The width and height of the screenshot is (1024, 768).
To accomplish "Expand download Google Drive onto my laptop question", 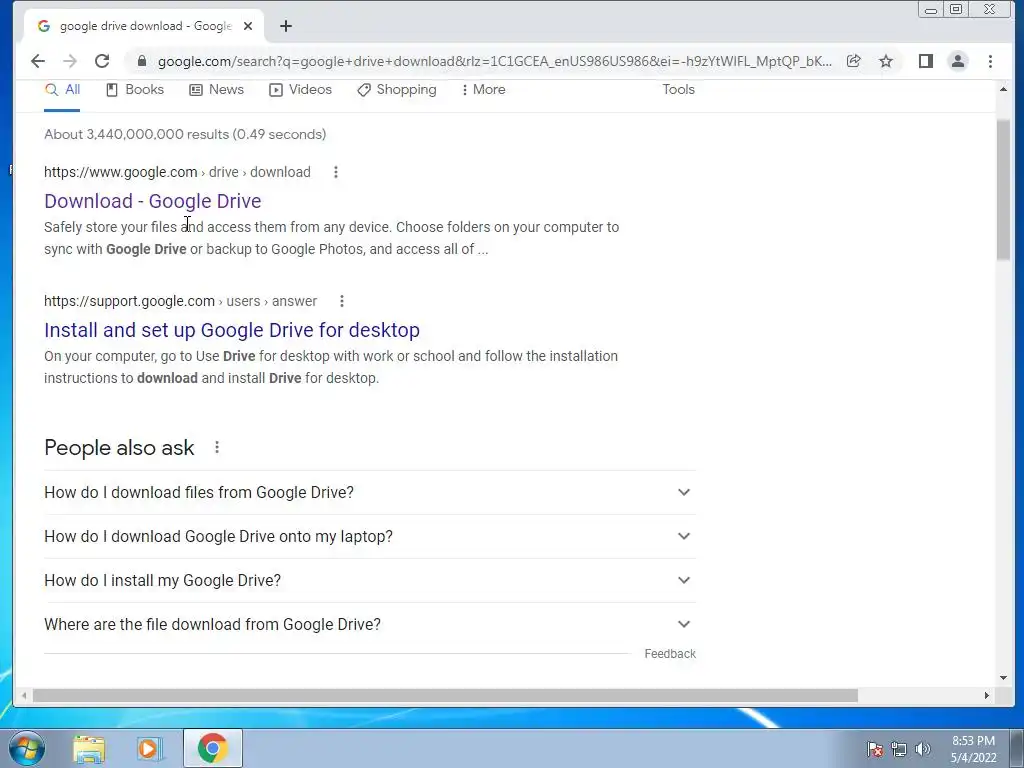I will 370,536.
